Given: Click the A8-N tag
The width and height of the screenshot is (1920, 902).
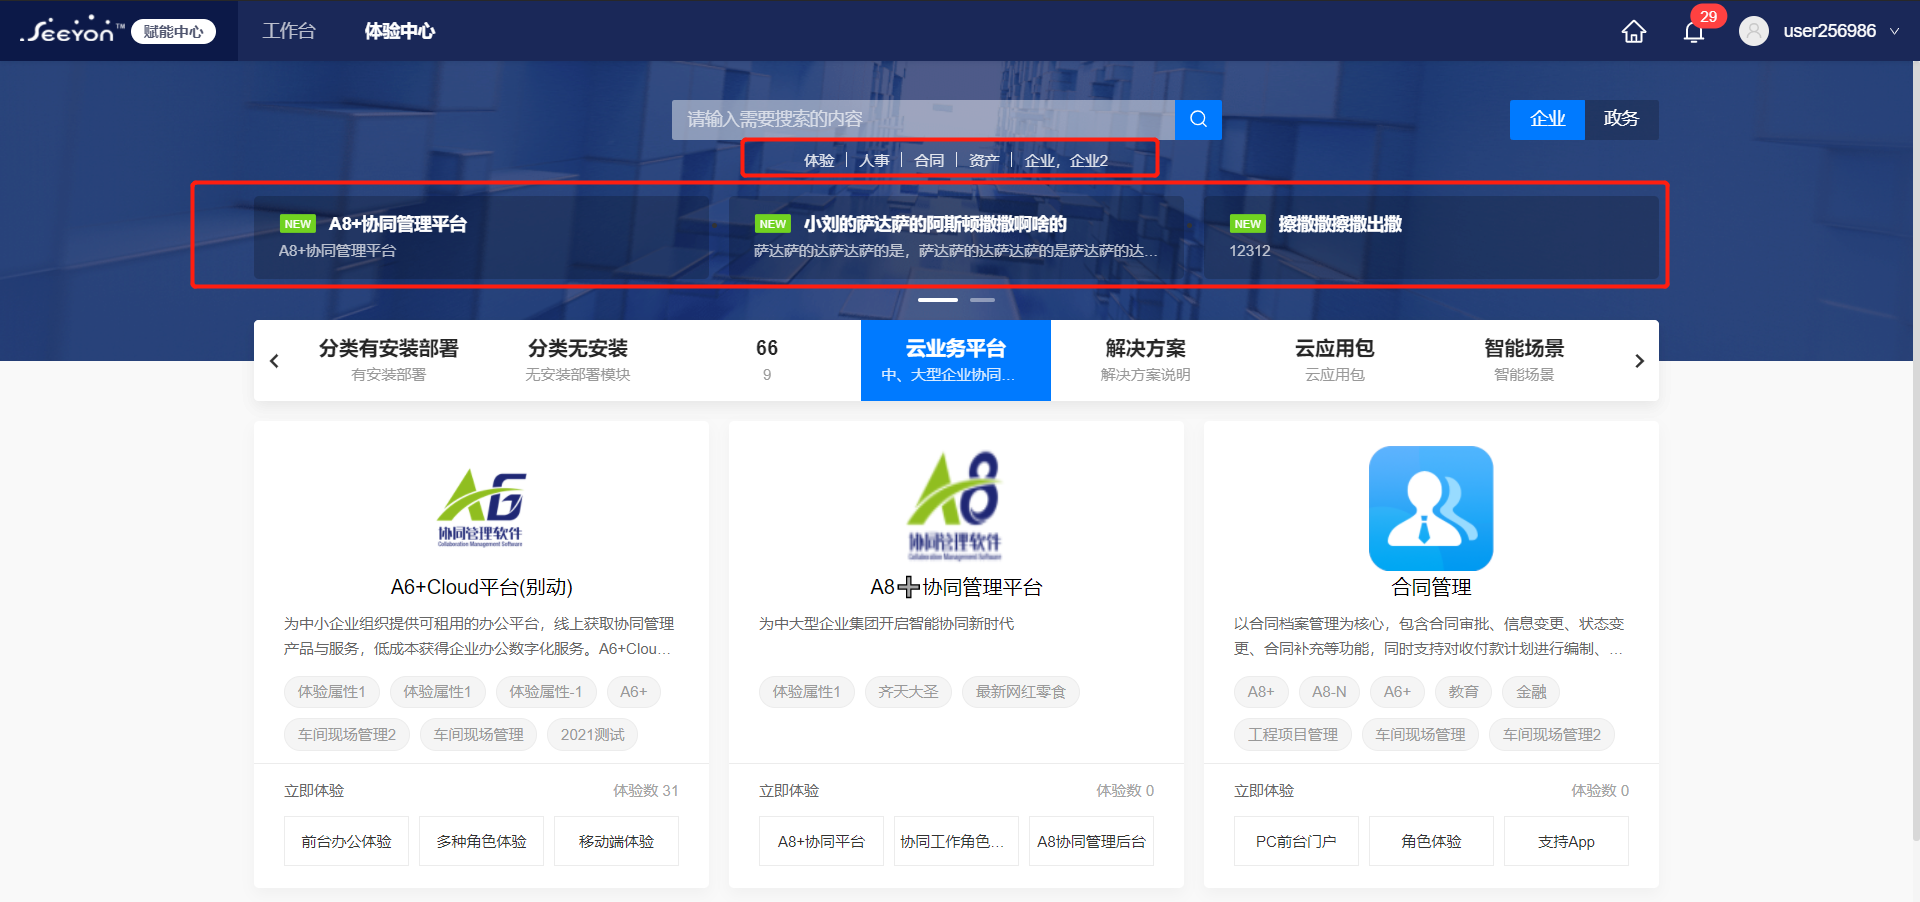Looking at the screenshot, I should pos(1329,692).
